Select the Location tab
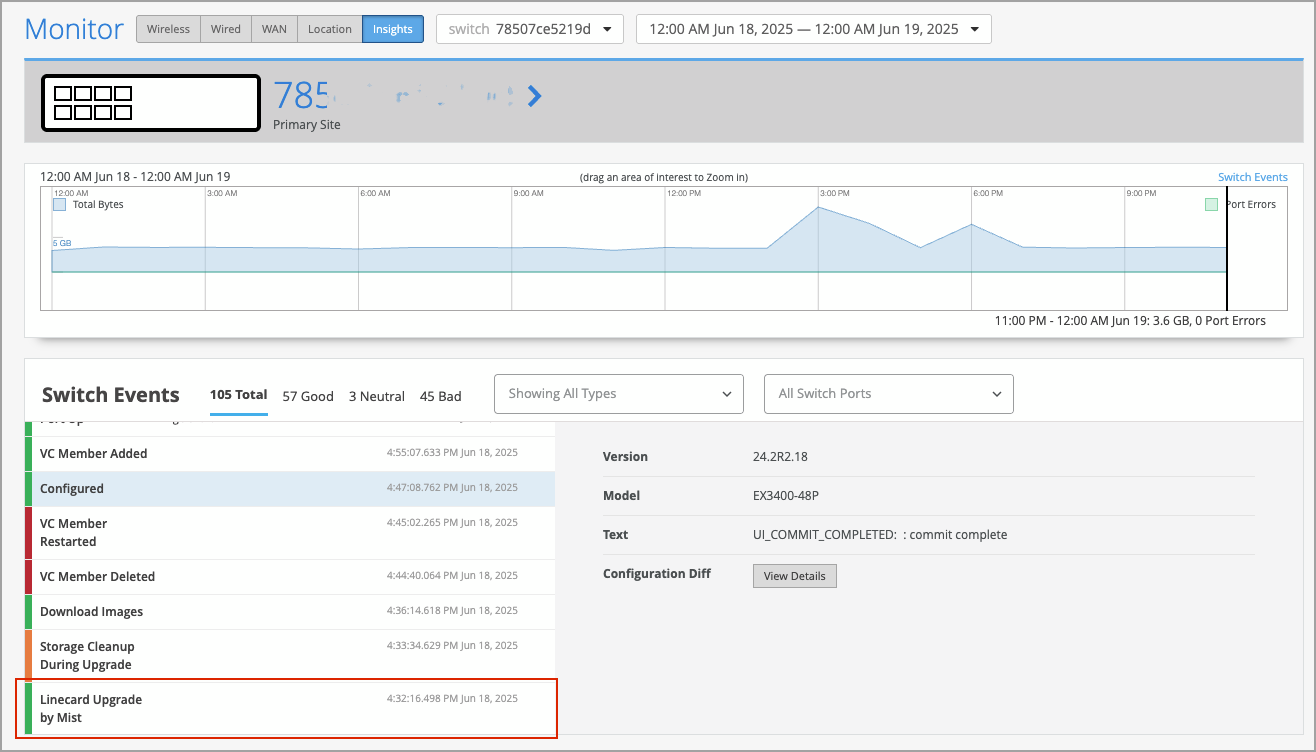Image resolution: width=1316 pixels, height=752 pixels. 329,29
